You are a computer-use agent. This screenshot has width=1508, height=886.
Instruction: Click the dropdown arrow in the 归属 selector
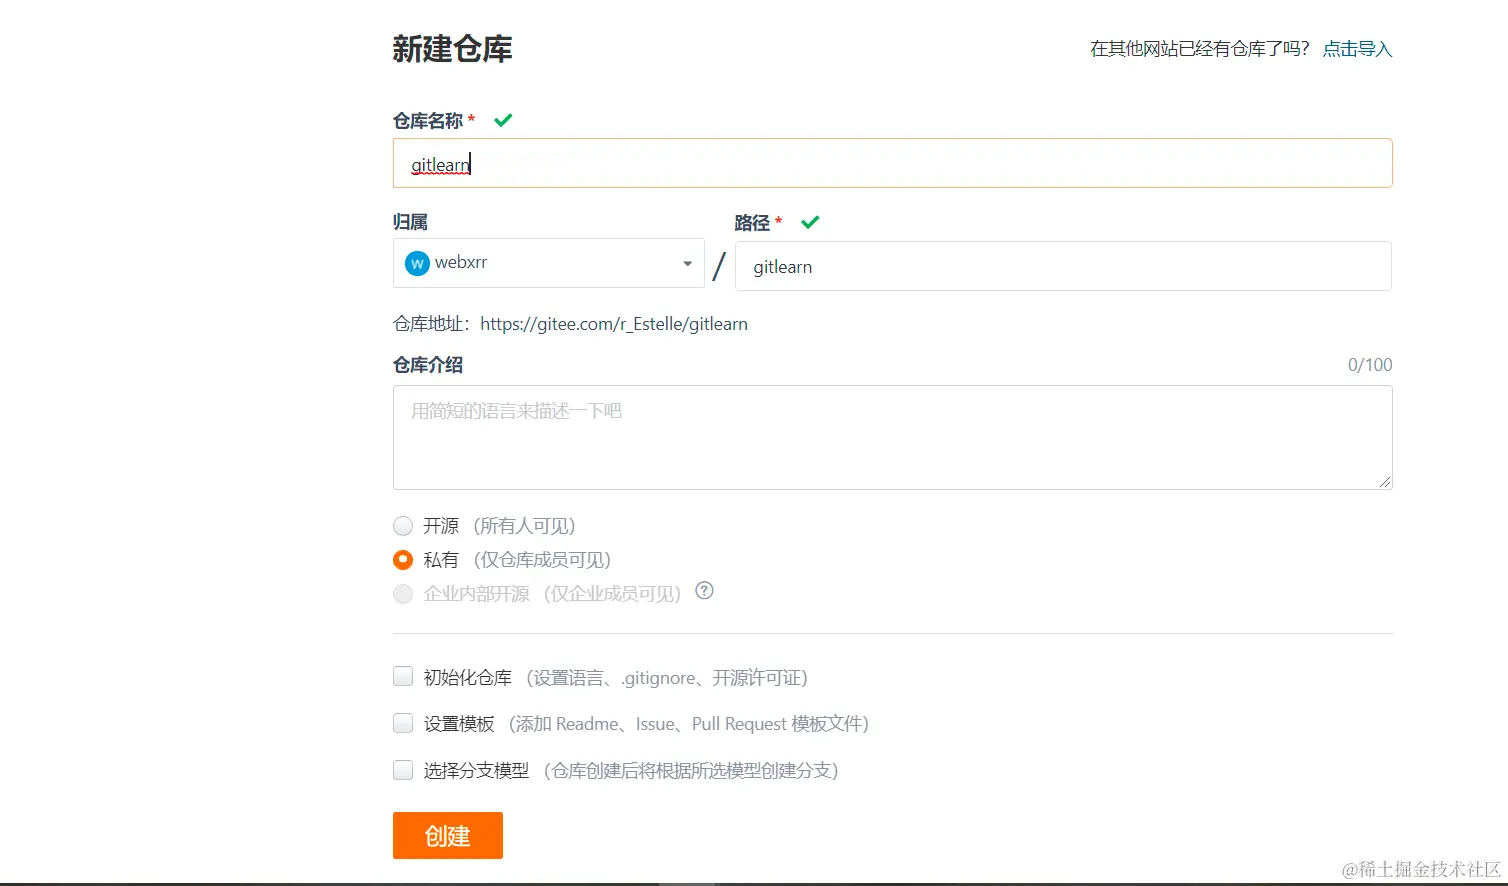tap(687, 264)
